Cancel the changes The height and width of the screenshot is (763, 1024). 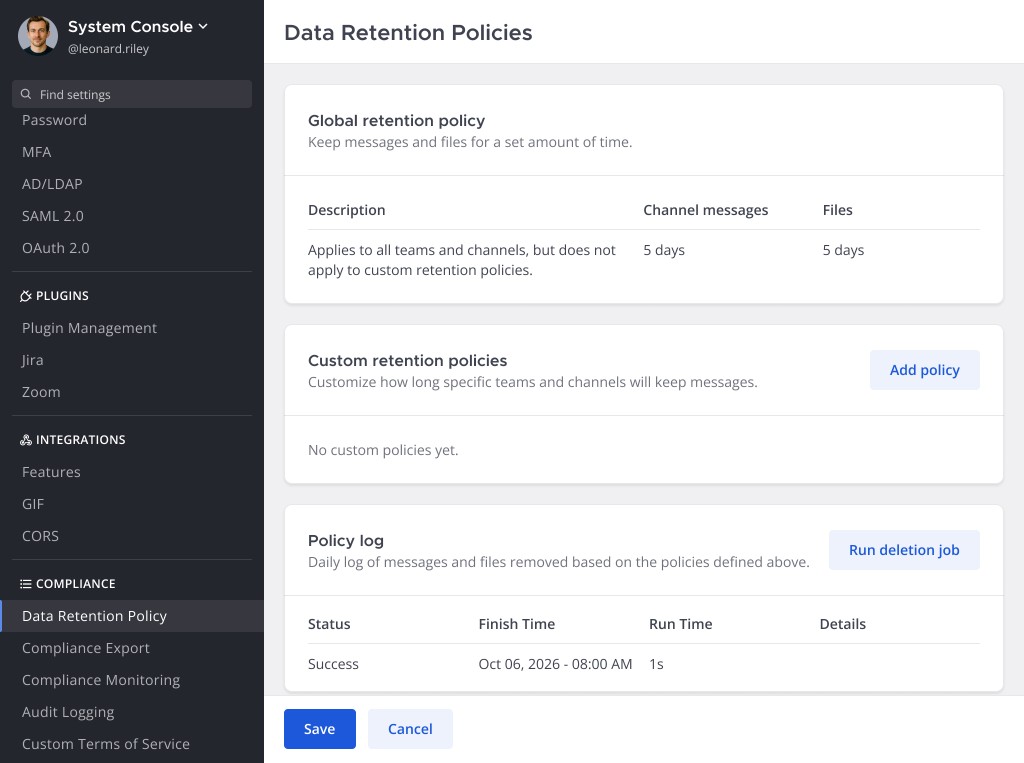click(410, 729)
